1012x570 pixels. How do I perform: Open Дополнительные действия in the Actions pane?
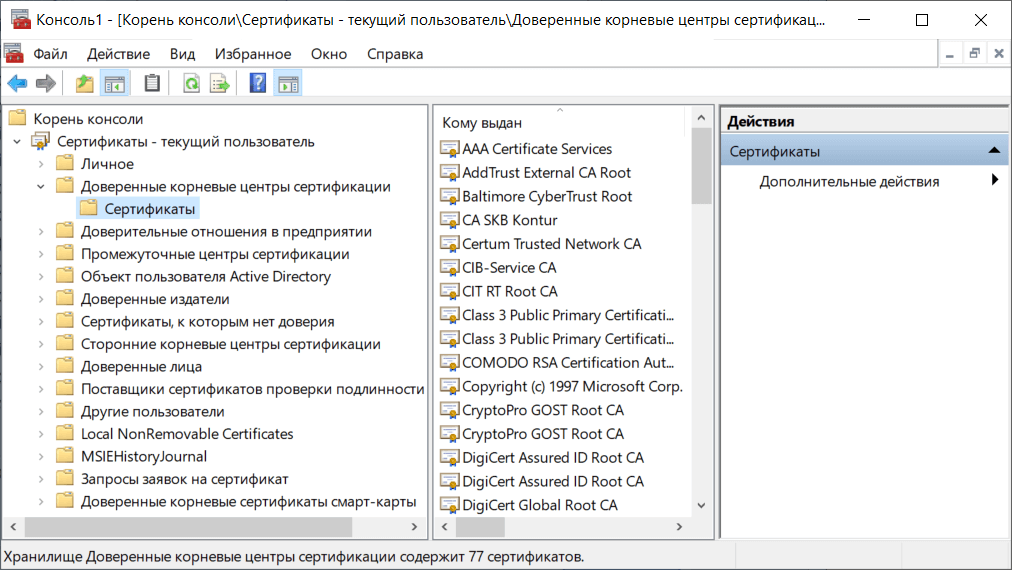(x=849, y=182)
